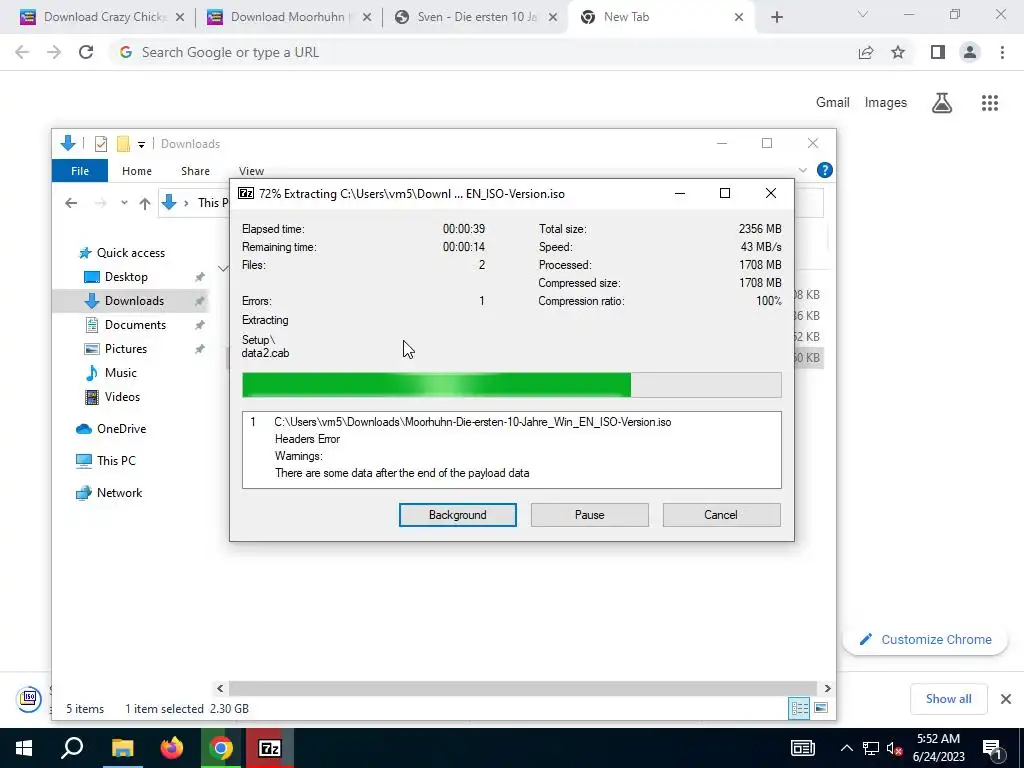Switch to Download Crazy Chicken tab
1024x768 pixels.
point(103,17)
